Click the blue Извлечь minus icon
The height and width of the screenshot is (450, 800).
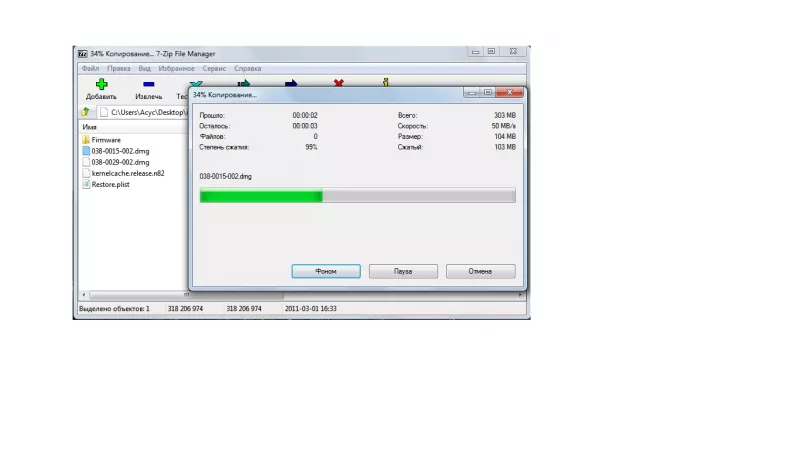click(148, 84)
